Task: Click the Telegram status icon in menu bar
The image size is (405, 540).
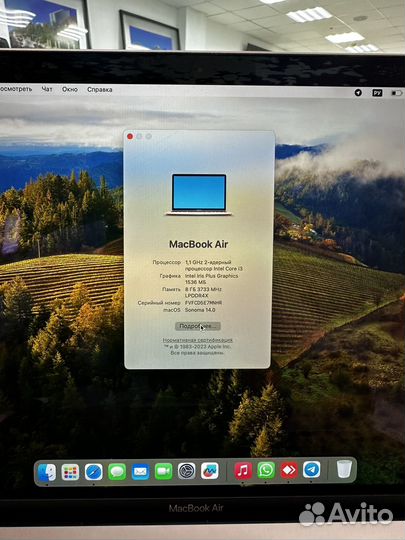Action: pos(358,93)
